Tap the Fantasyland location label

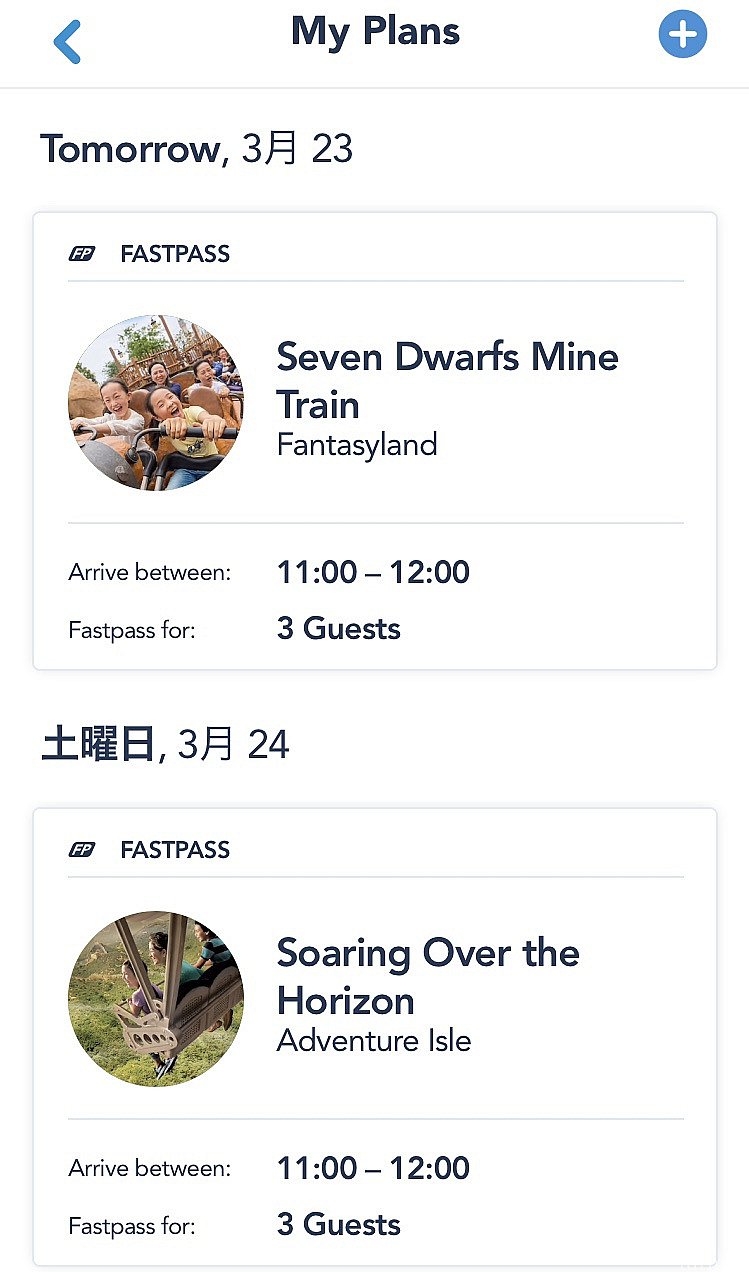point(357,444)
